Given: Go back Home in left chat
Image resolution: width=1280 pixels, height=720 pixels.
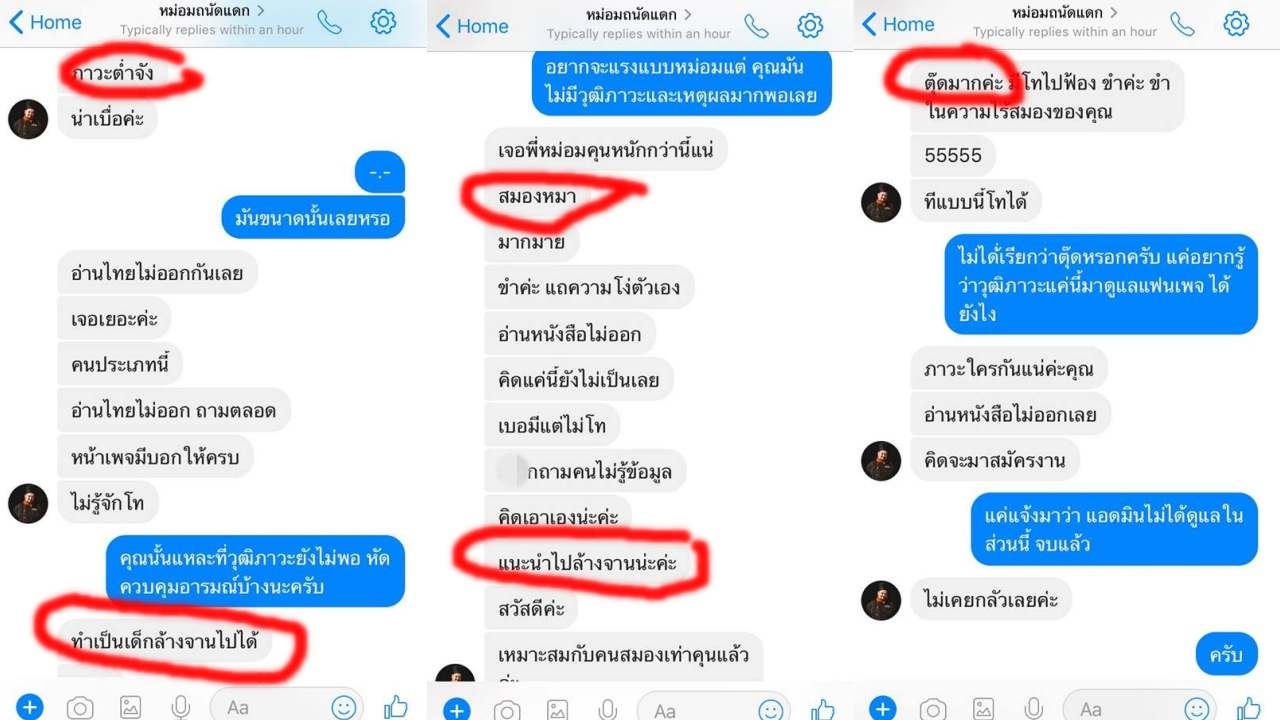Looking at the screenshot, I should tap(45, 23).
